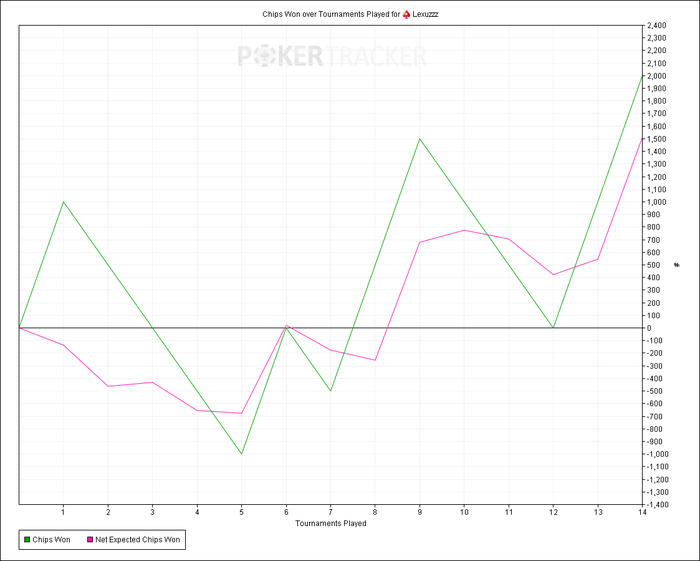Click x-axis tick label 3

click(152, 512)
